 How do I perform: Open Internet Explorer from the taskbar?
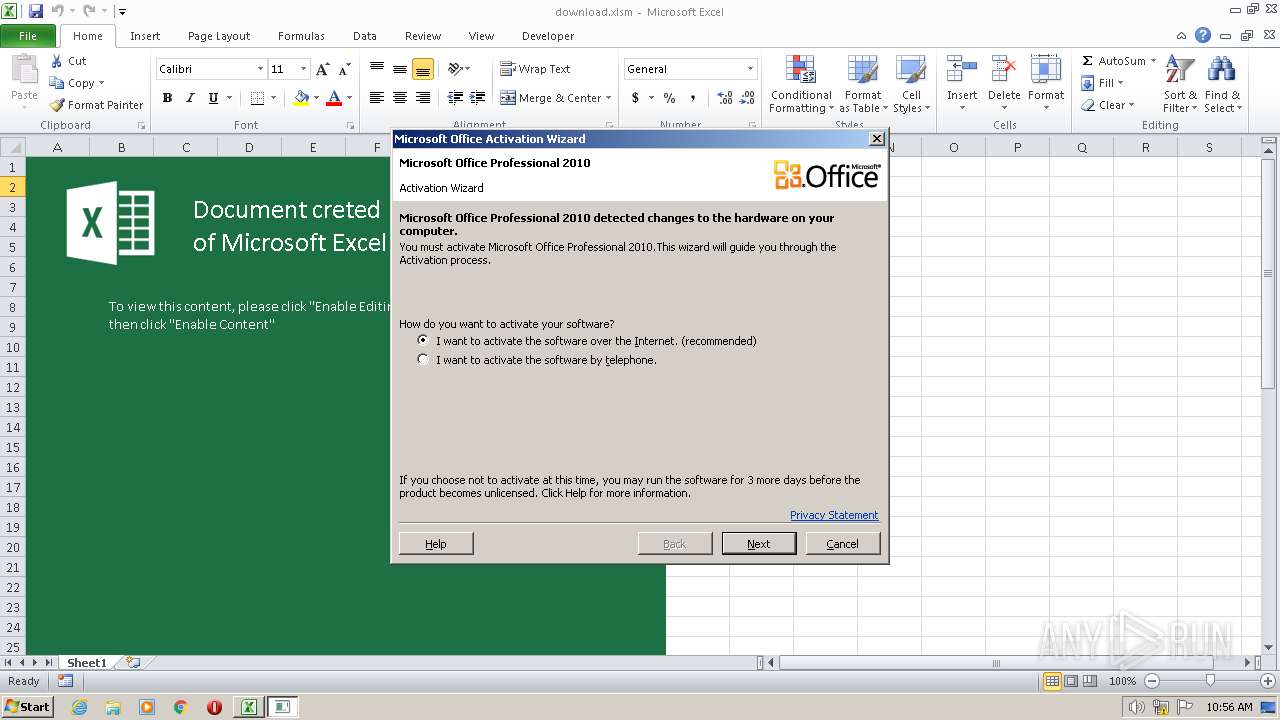tap(80, 707)
